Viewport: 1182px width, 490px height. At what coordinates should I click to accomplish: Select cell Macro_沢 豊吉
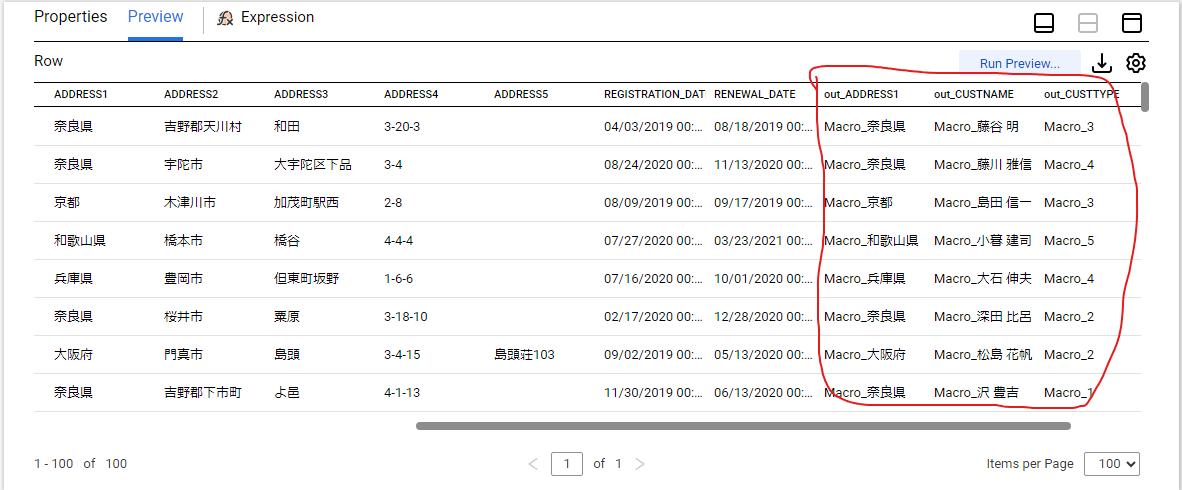[x=977, y=392]
